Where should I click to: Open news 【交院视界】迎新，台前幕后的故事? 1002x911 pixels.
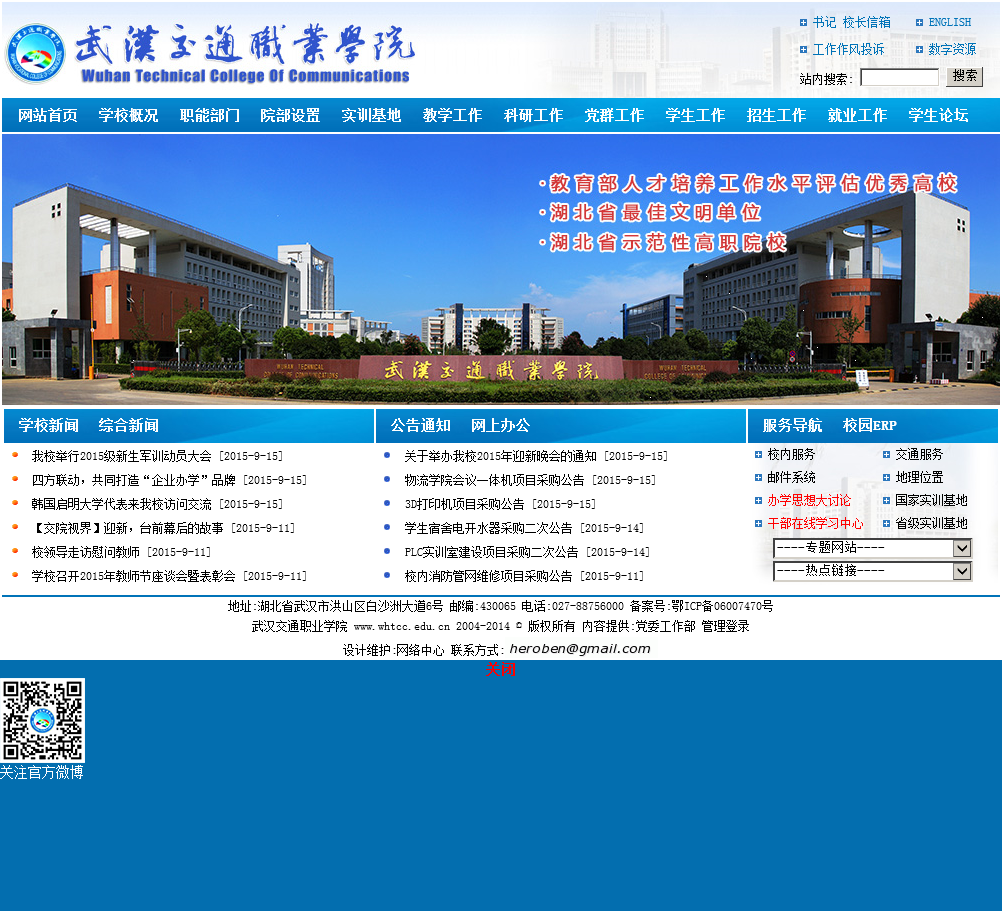pos(128,528)
